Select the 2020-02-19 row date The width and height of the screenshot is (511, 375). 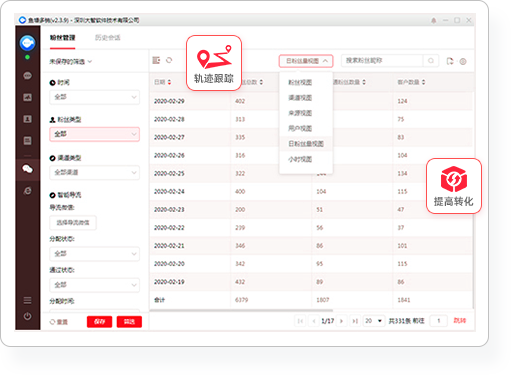pos(169,282)
